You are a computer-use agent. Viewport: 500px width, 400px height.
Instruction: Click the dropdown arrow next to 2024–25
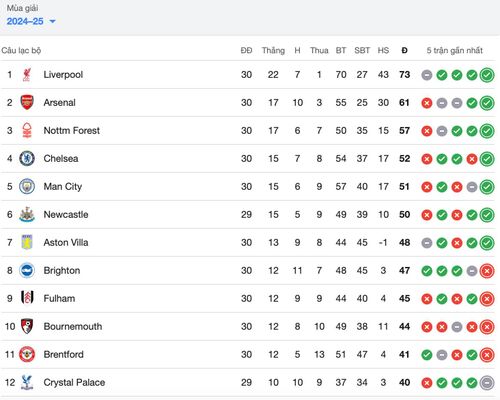[52, 22]
